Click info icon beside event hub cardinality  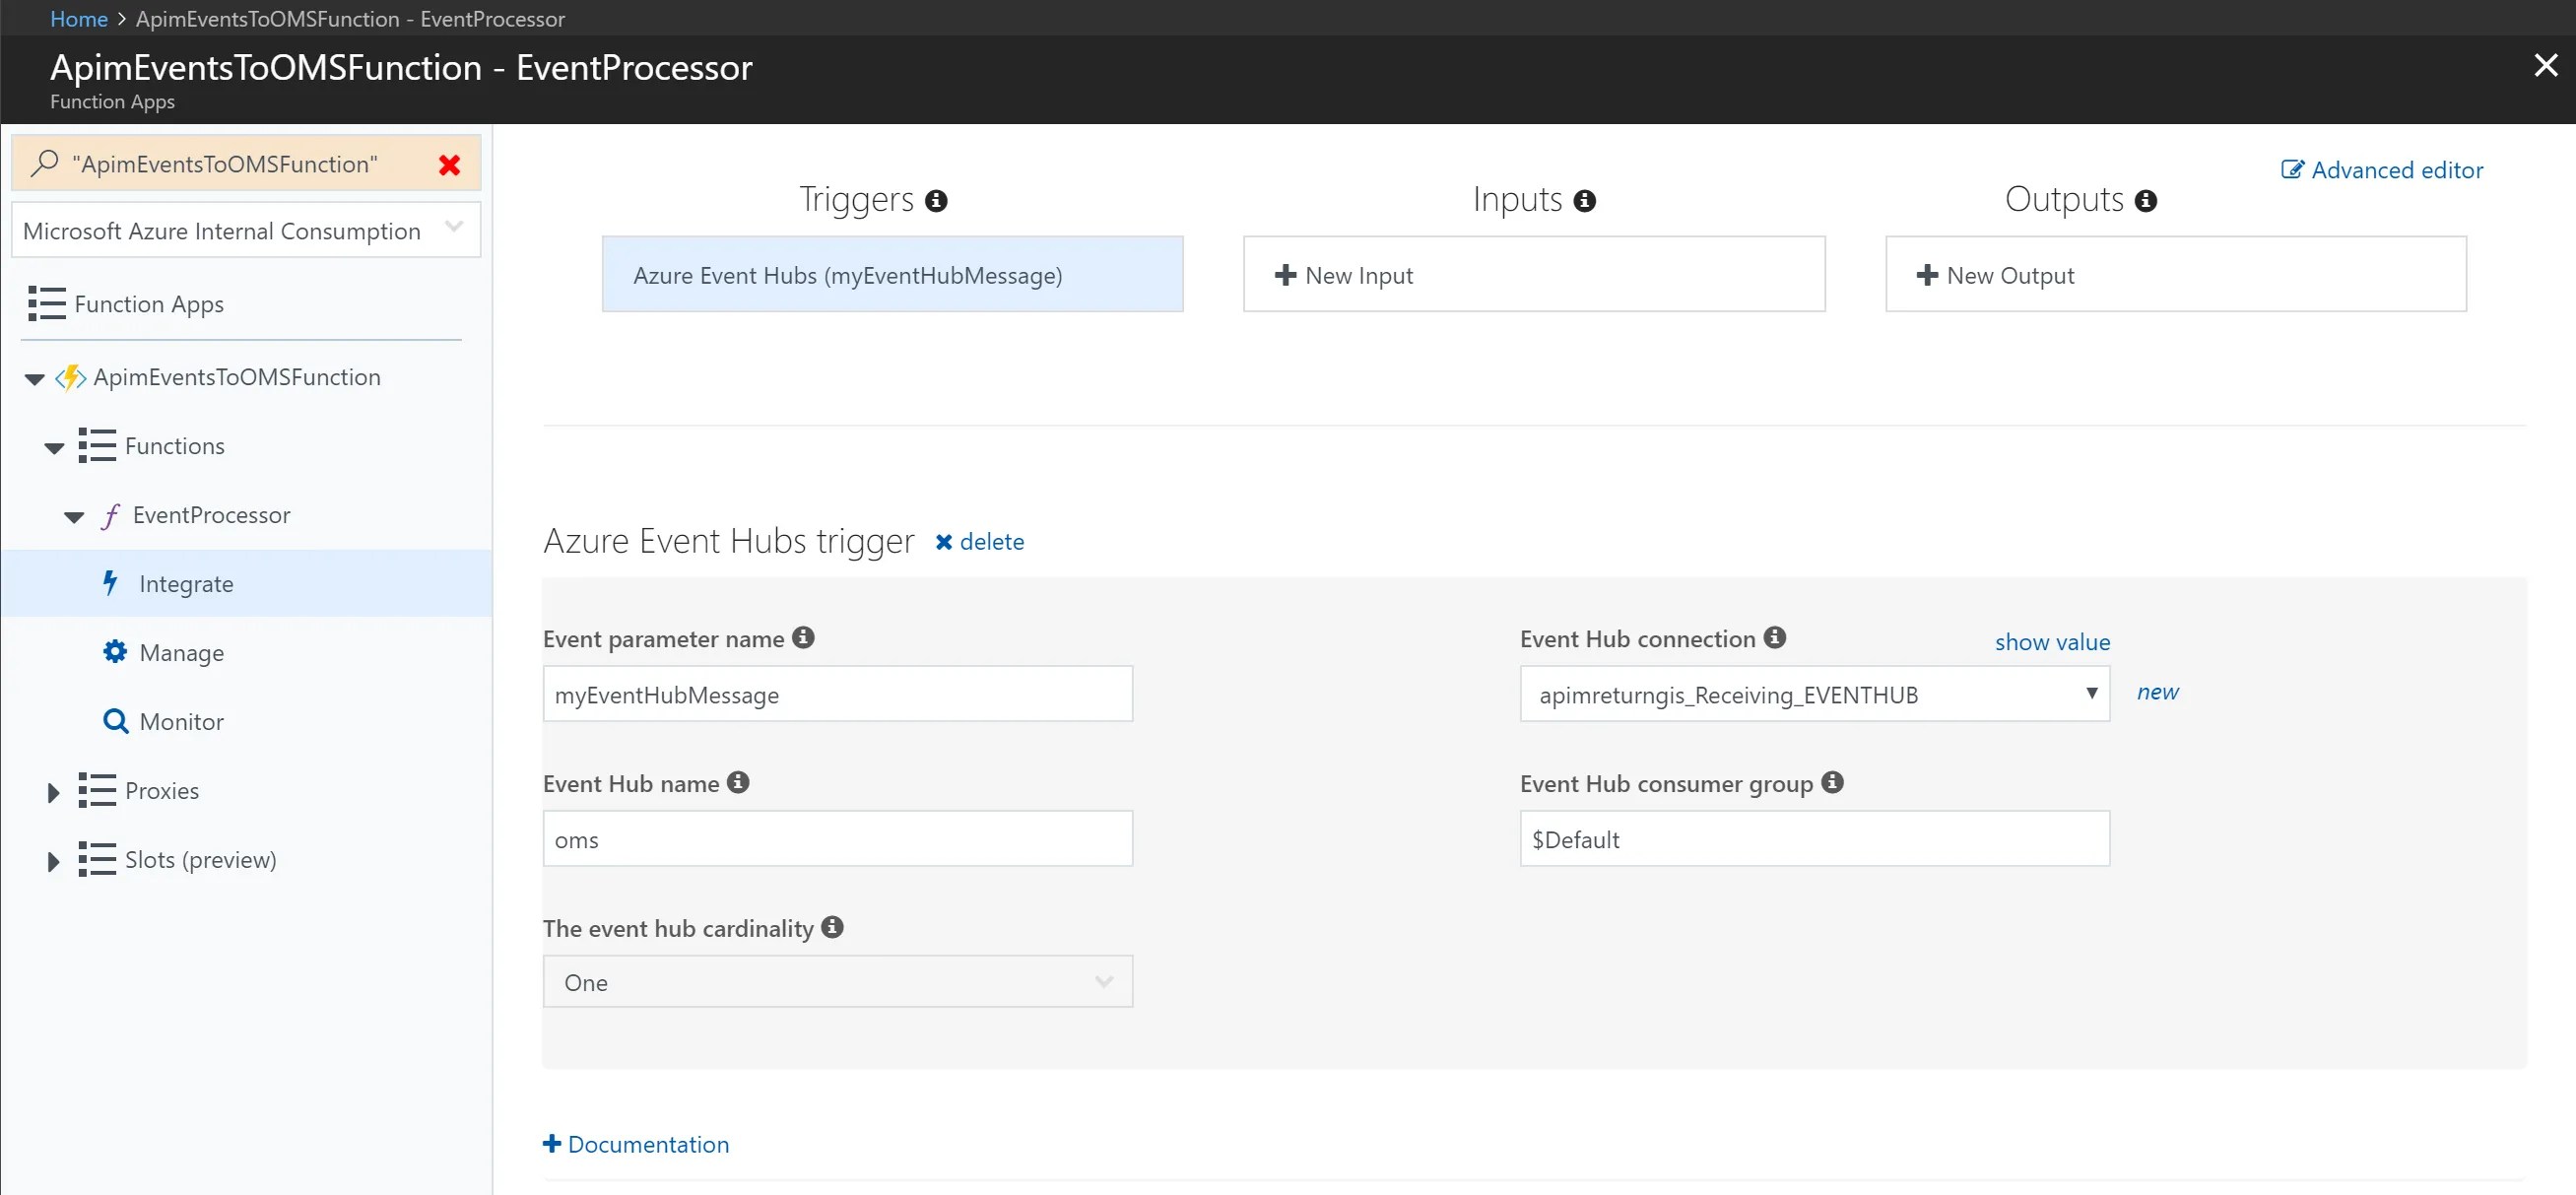(833, 927)
